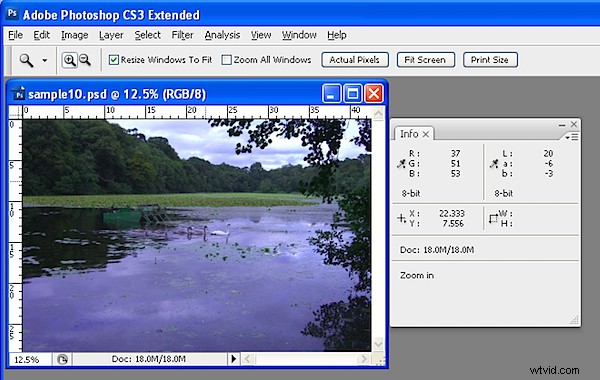The height and width of the screenshot is (380, 600).
Task: Click the X value 22.333 readout
Action: tap(452, 214)
